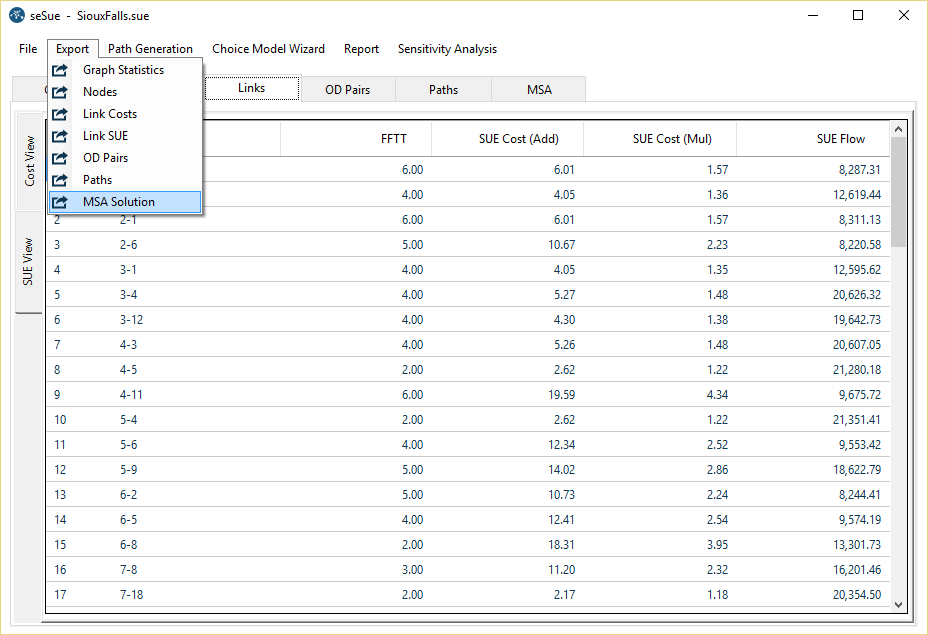Viewport: 928px width, 635px height.
Task: Select the Cost View vertical tab
Action: (29, 161)
